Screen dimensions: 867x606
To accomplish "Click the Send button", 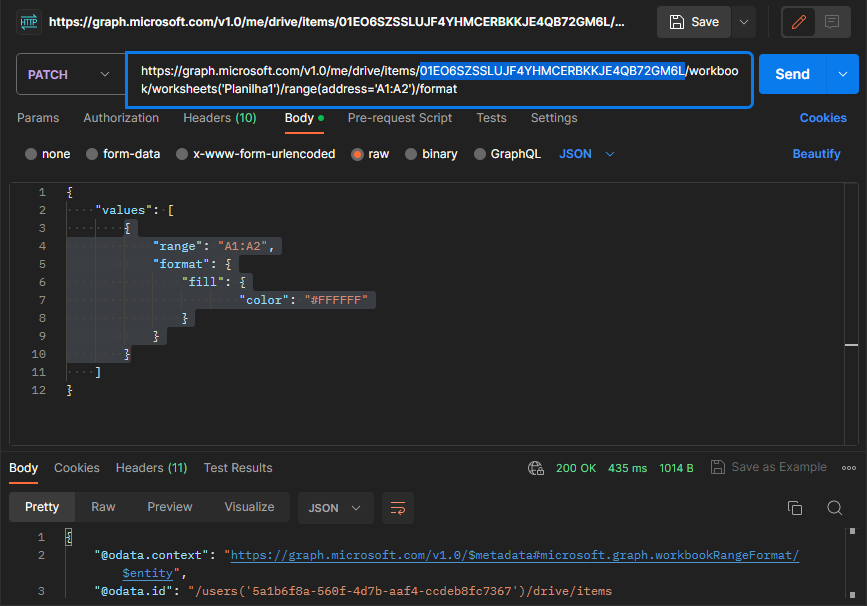I will coord(792,74).
